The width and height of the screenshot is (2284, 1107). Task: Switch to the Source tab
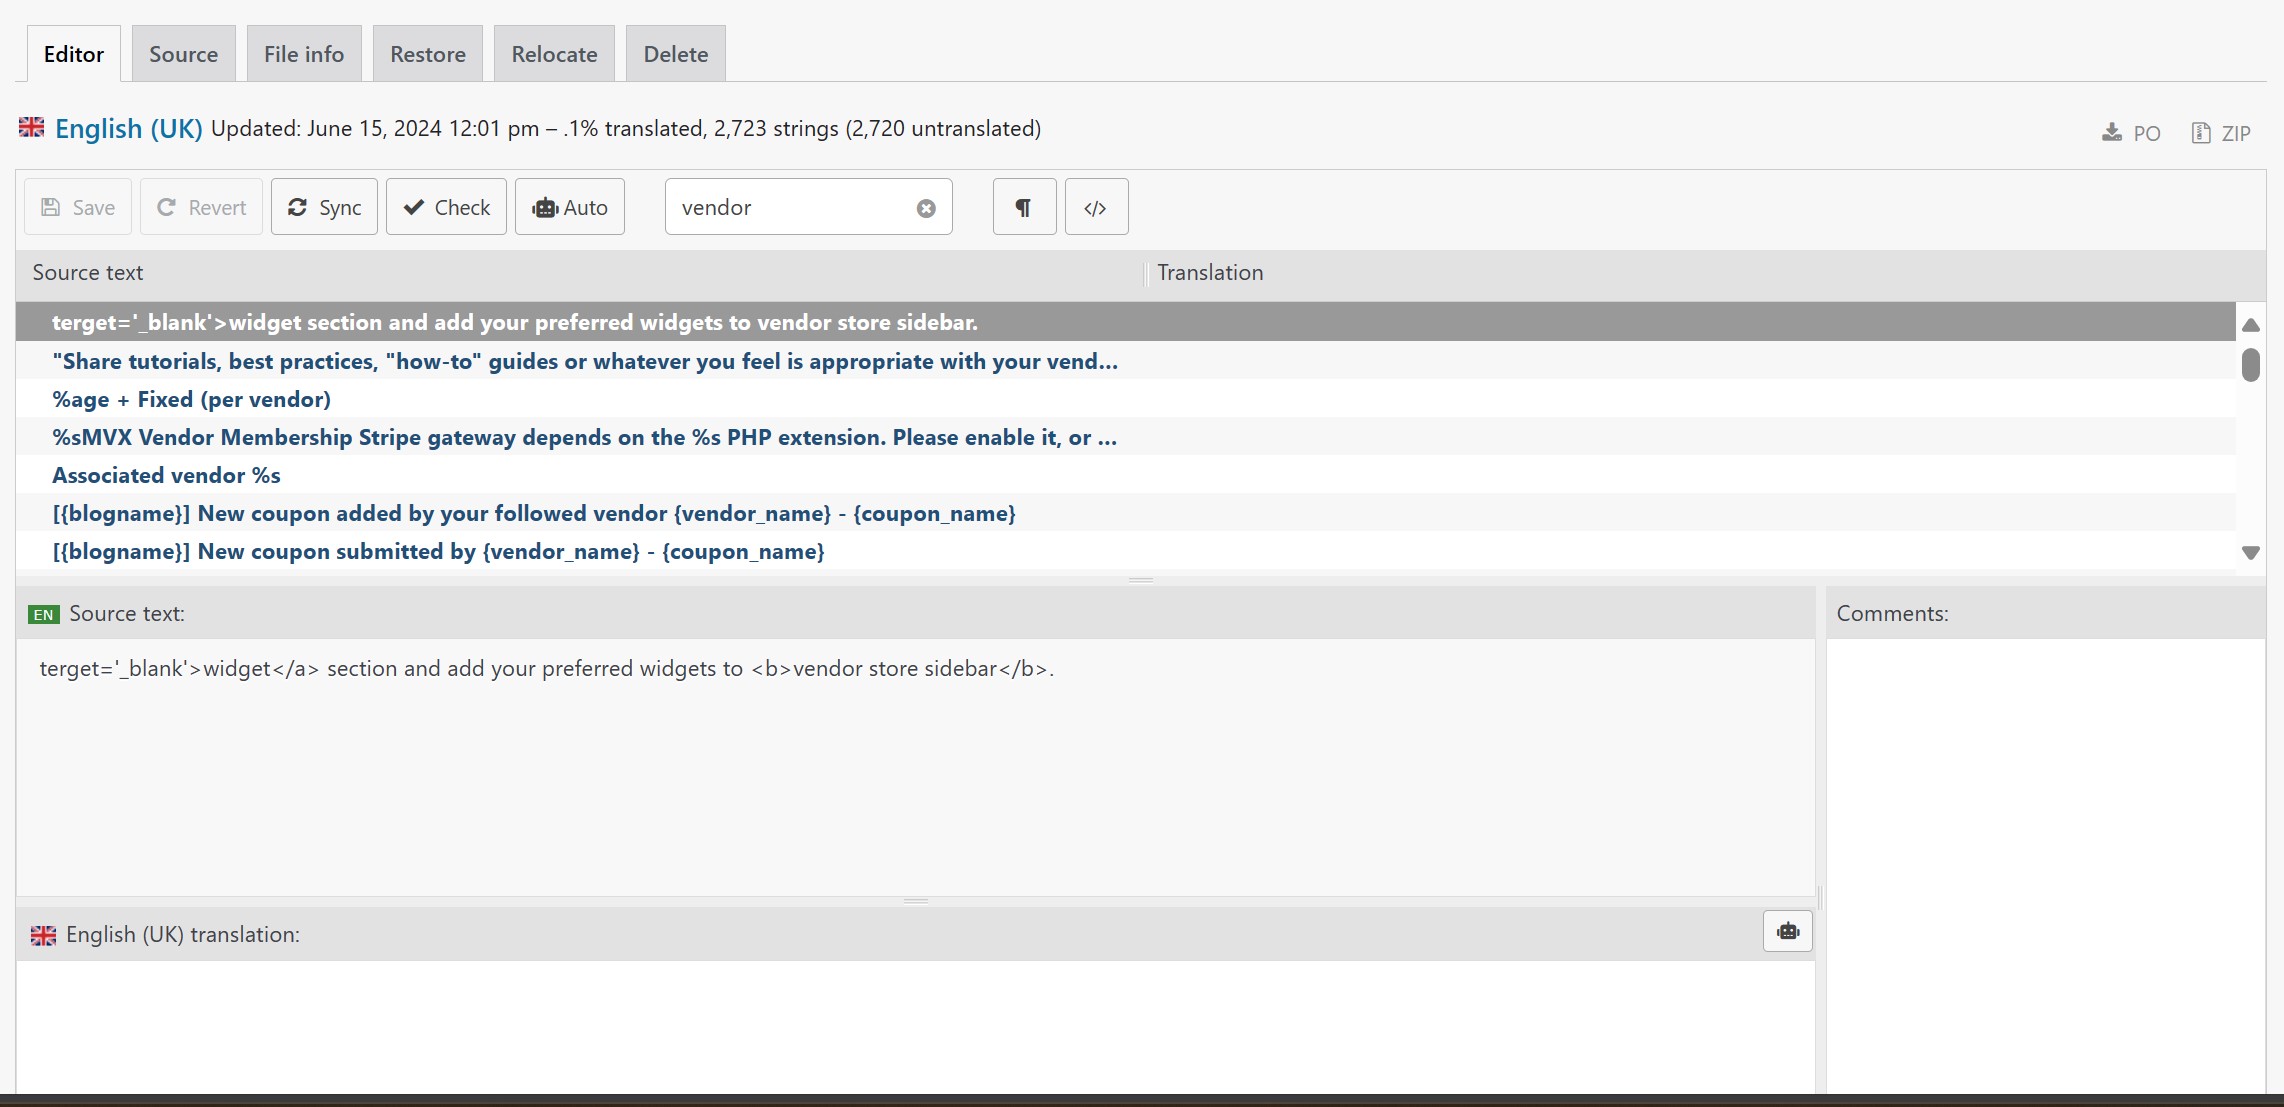[183, 54]
